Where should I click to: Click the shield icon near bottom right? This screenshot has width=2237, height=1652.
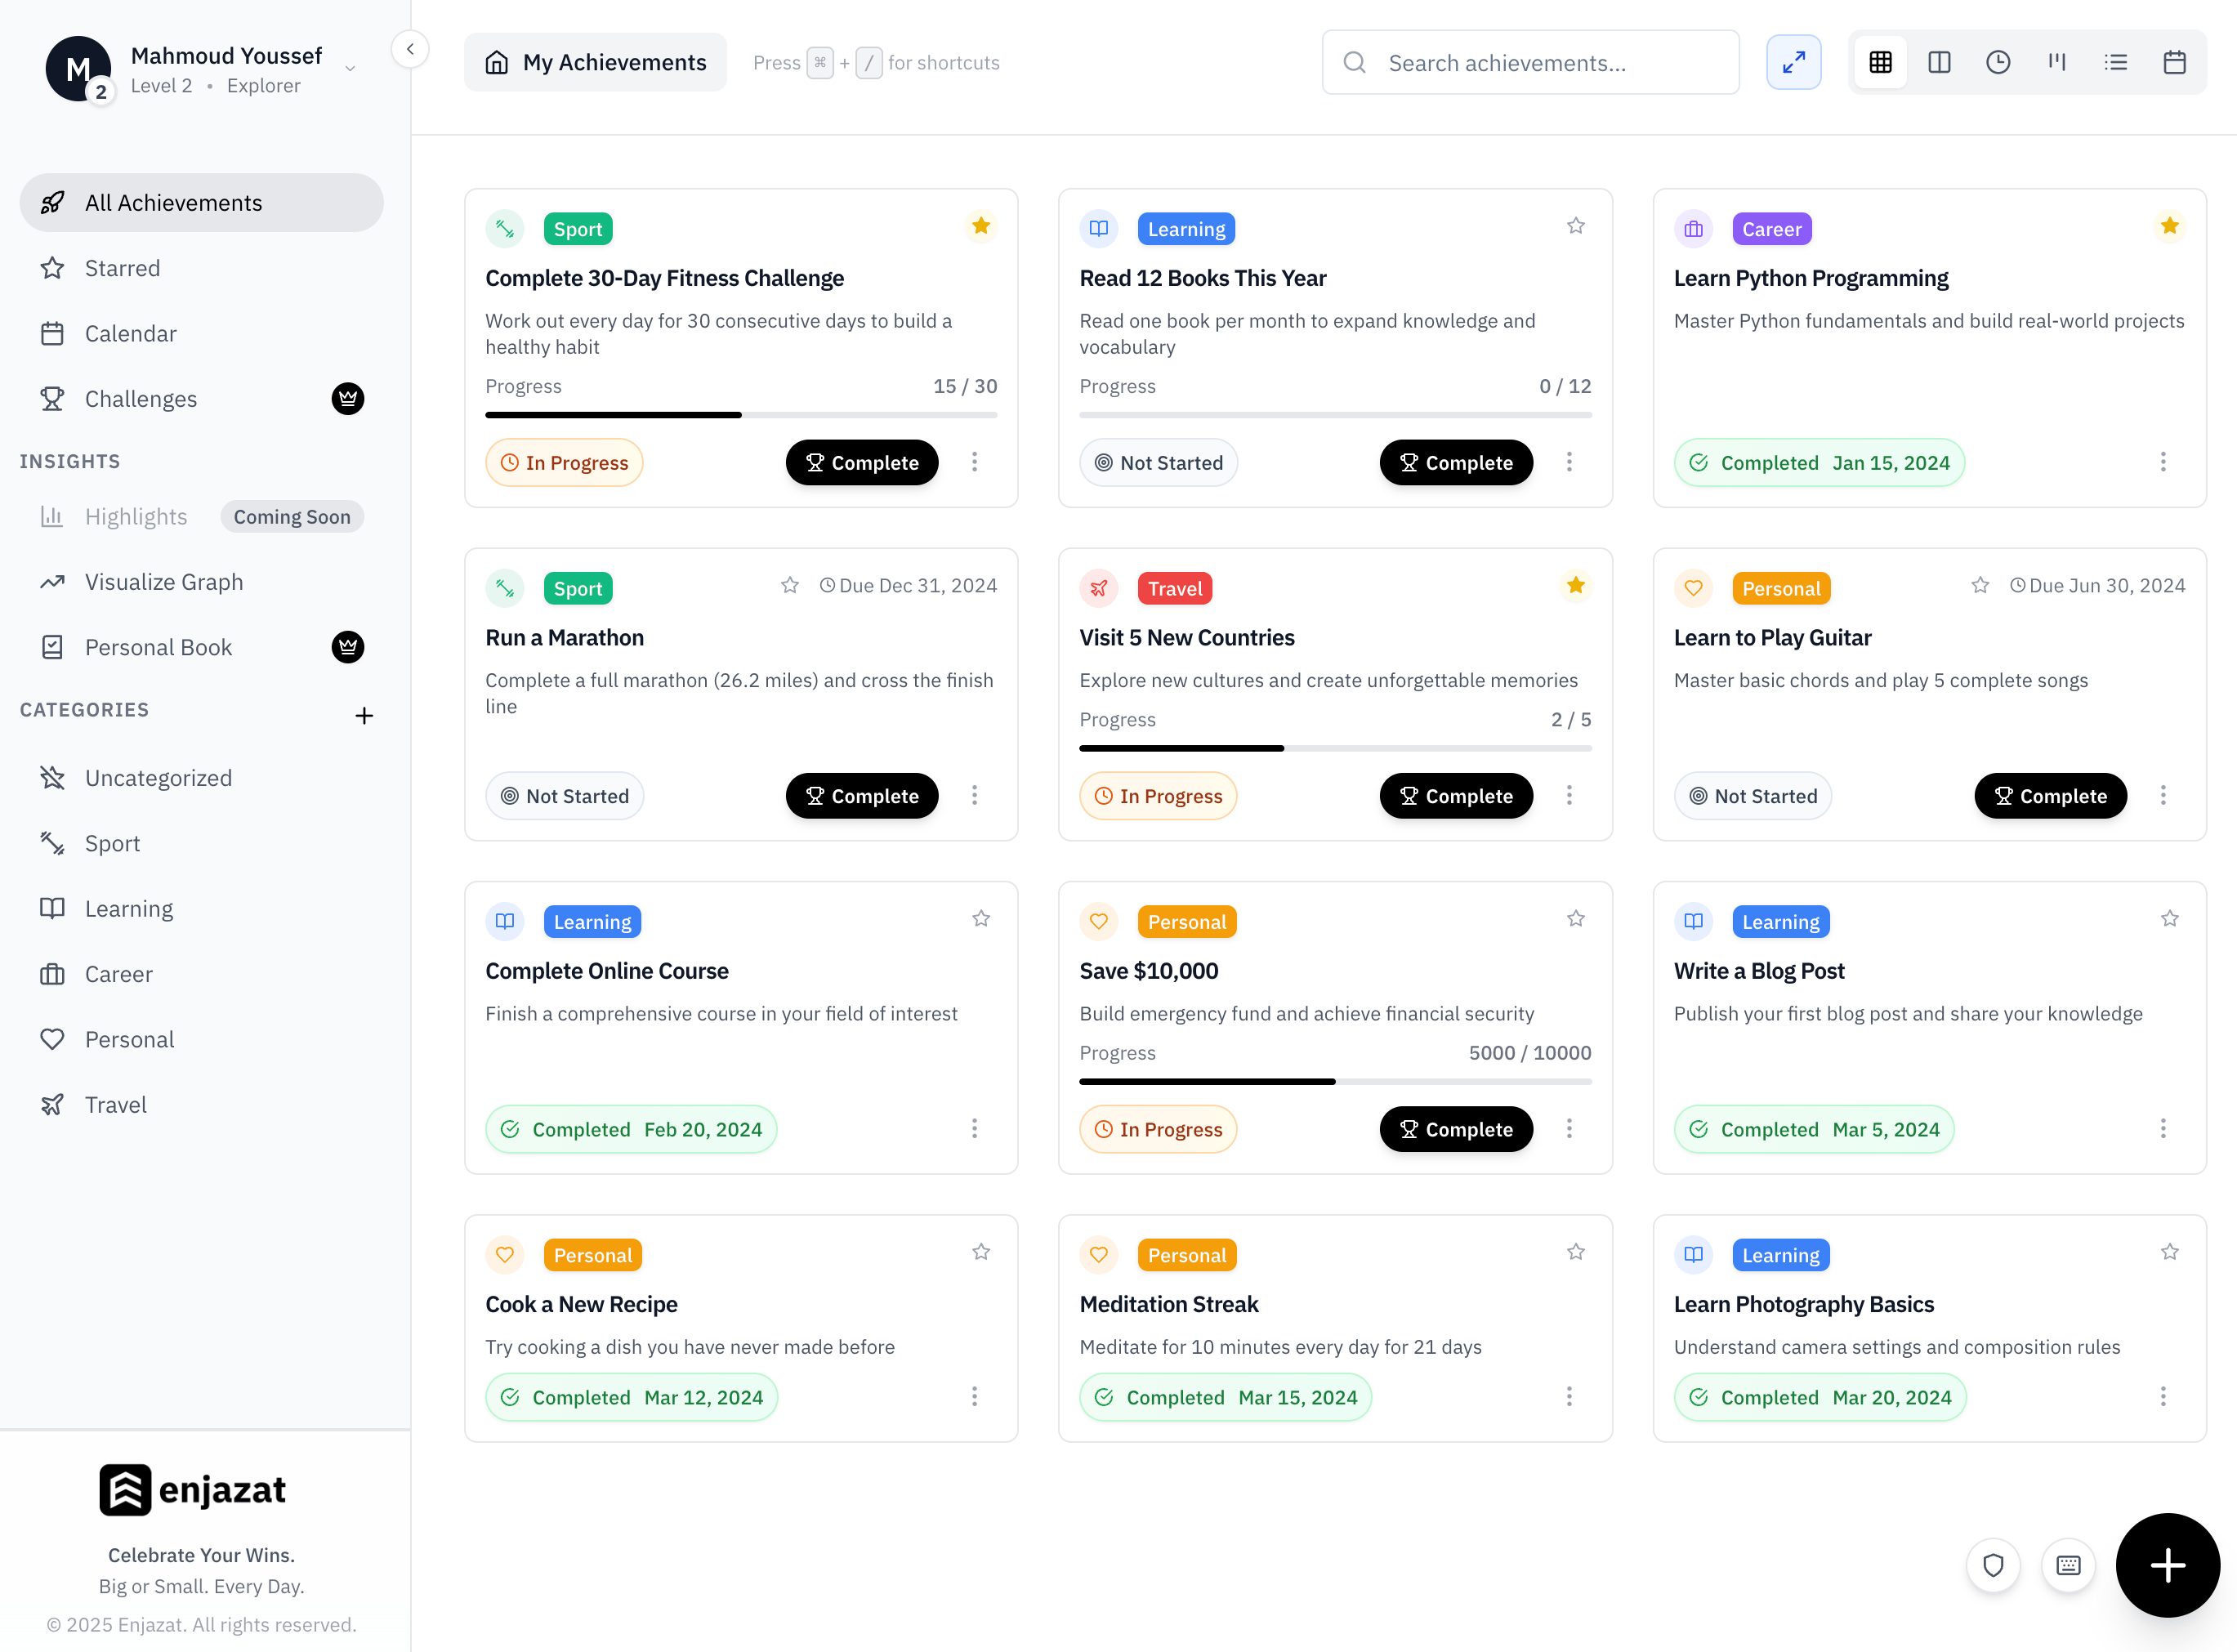tap(1993, 1565)
